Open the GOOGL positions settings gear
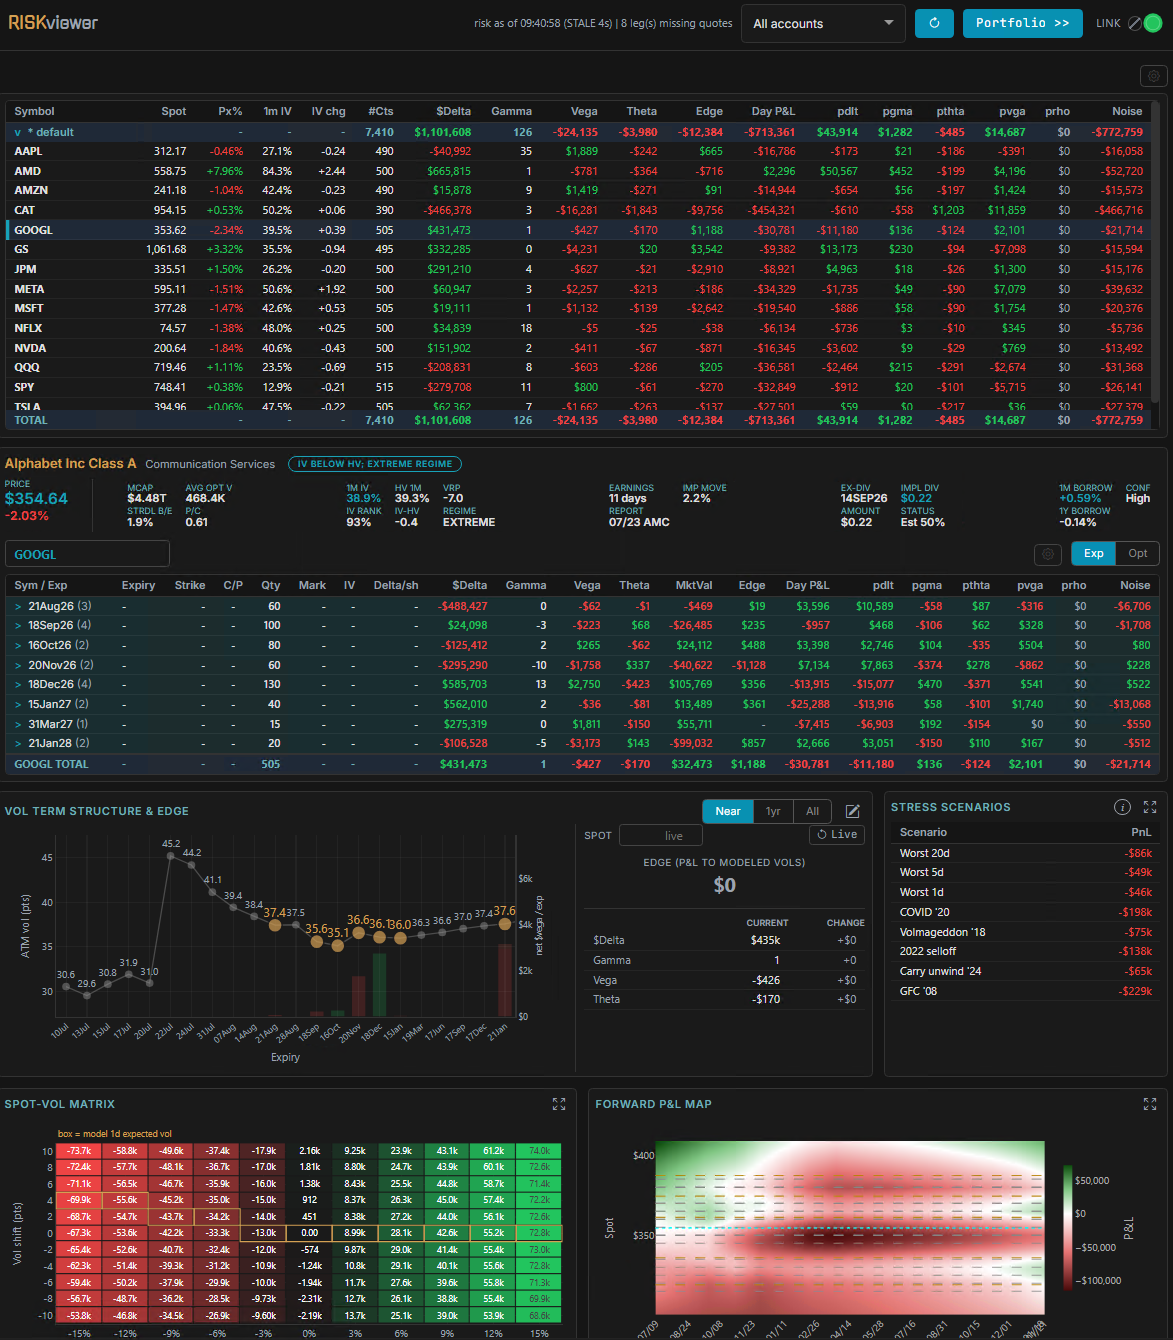1173x1340 pixels. [1047, 554]
